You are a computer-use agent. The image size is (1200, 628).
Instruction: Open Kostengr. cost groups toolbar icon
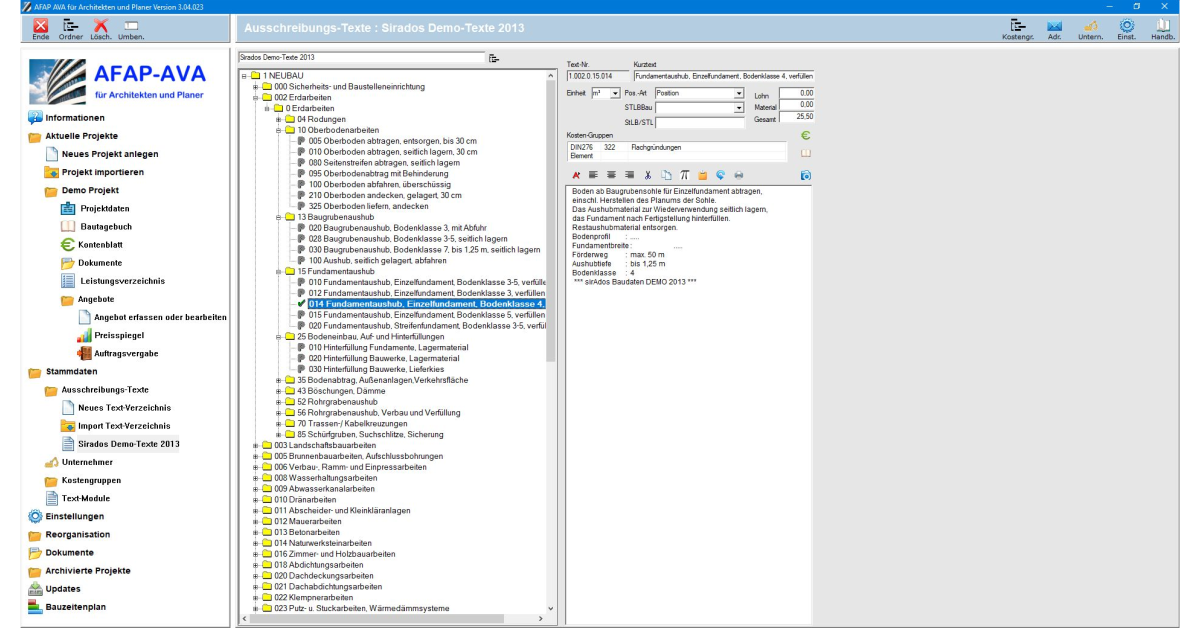1018,25
